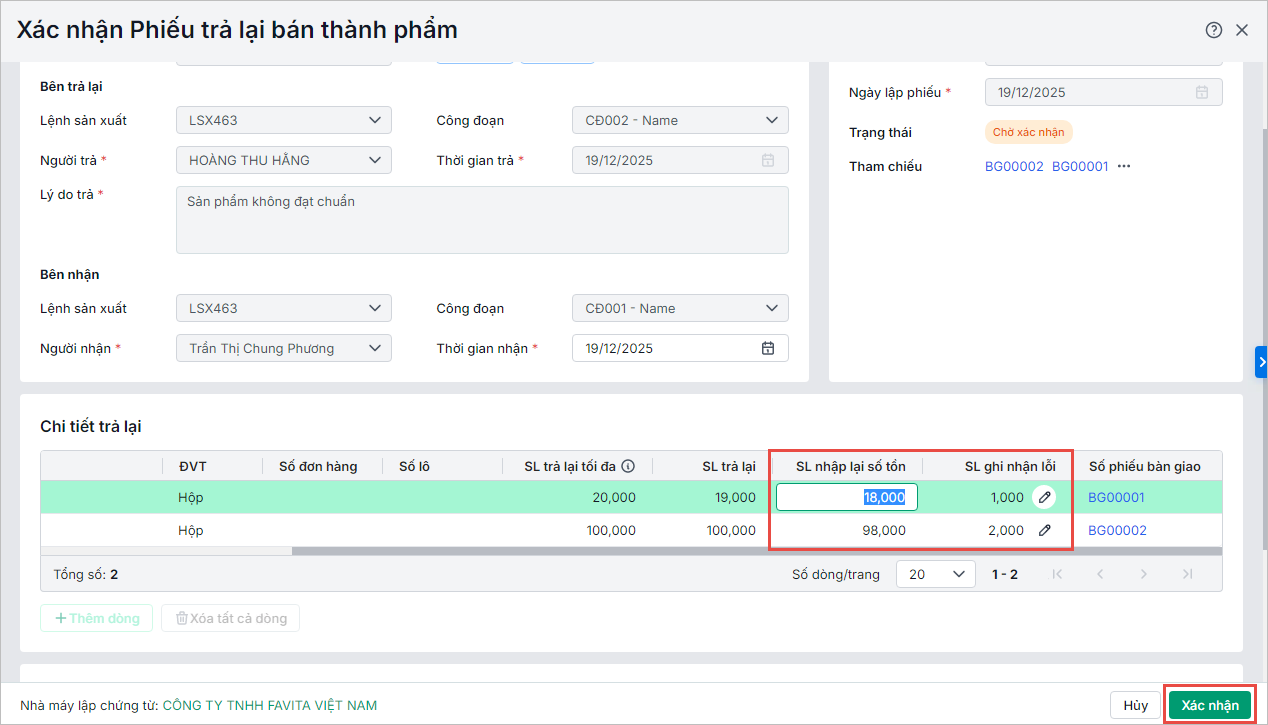Edit defect quantity pencil in BG00001 row
Viewport: 1268px width, 725px height.
point(1044,497)
